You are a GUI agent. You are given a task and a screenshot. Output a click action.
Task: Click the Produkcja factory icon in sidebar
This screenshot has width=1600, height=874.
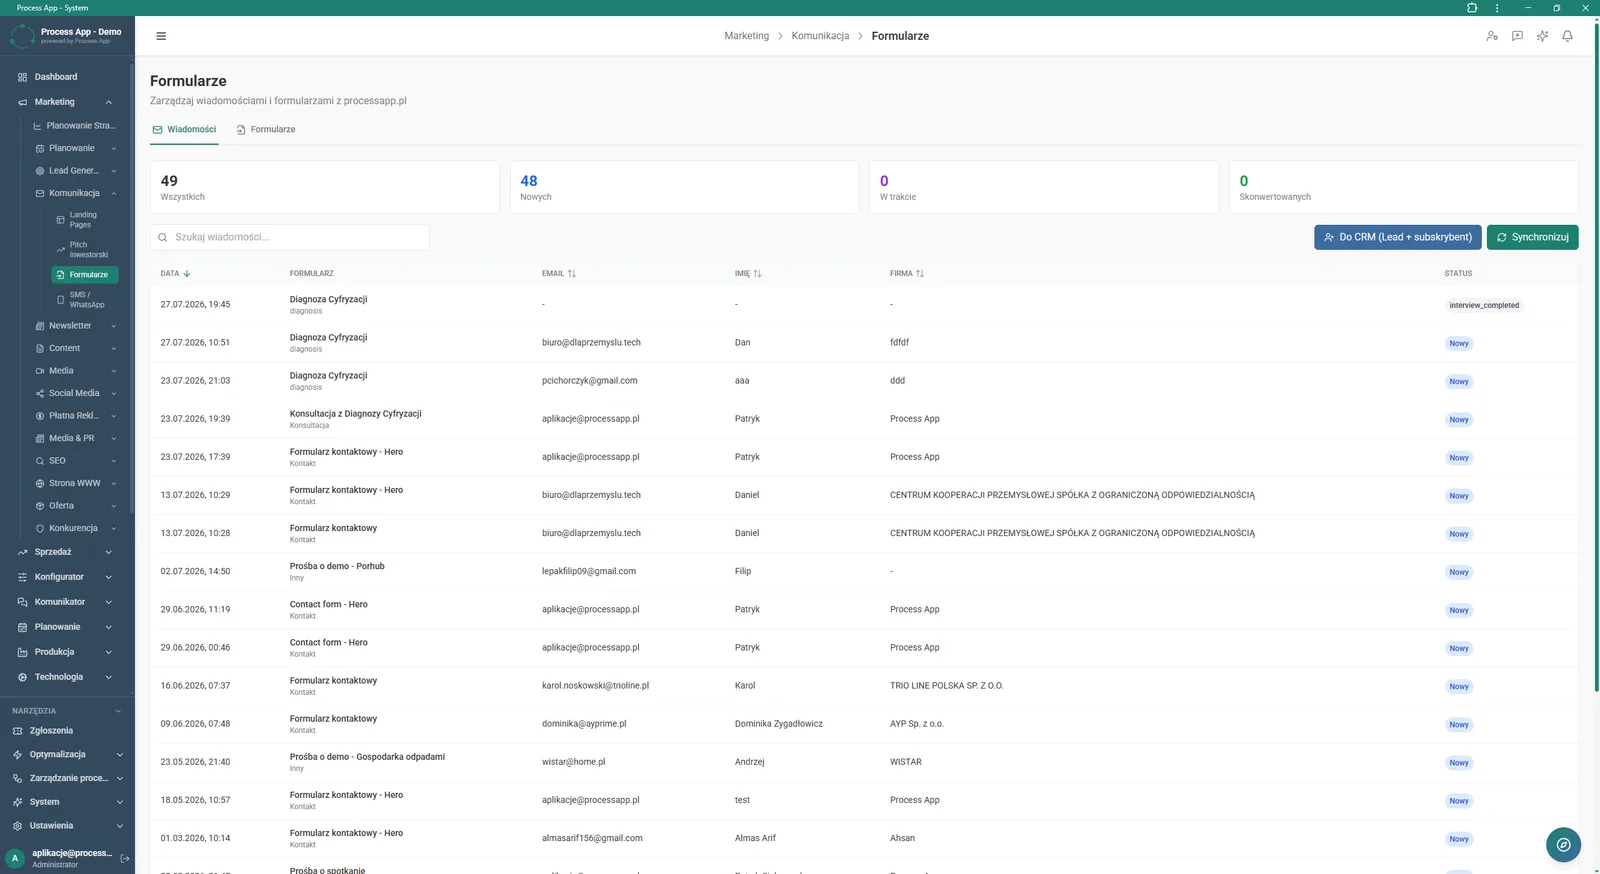click(22, 652)
